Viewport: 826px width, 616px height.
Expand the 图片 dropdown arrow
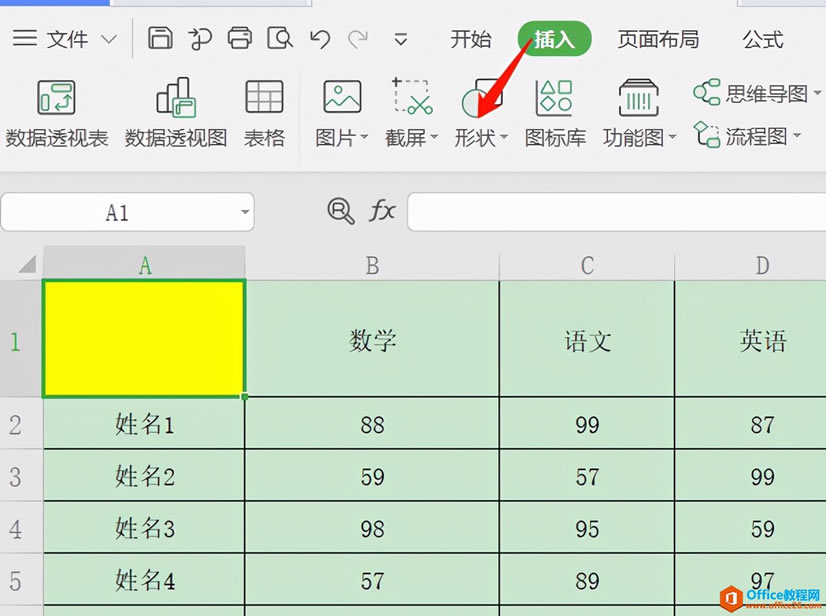click(x=364, y=138)
